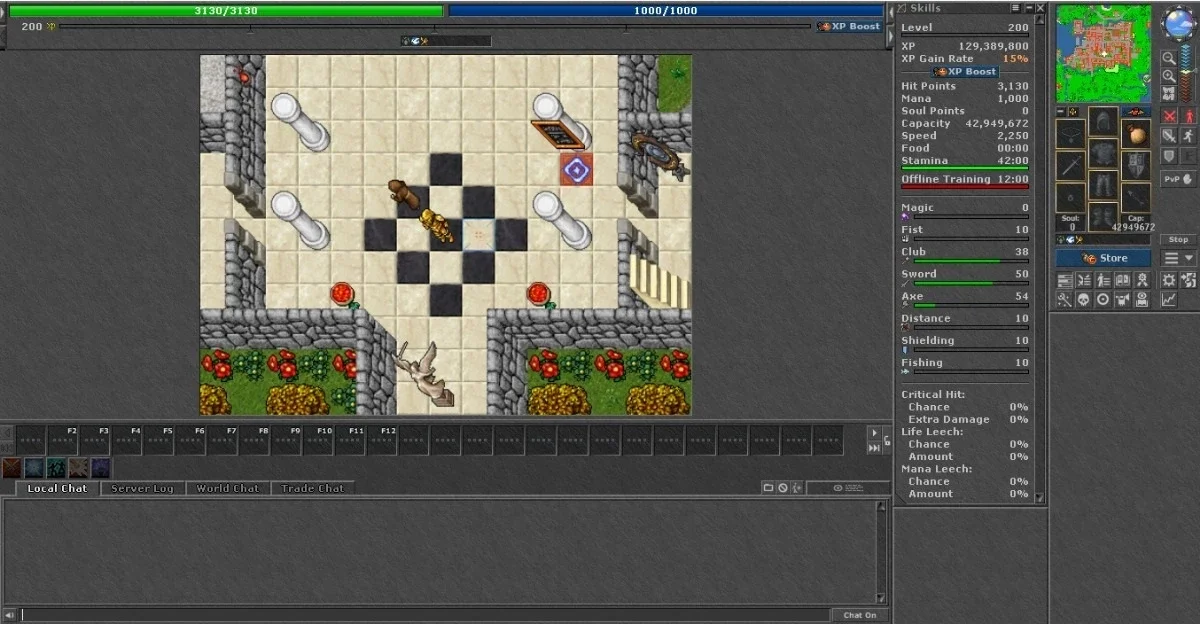Open the magic wand icon panel
This screenshot has width=1200, height=624.
click(x=1064, y=299)
